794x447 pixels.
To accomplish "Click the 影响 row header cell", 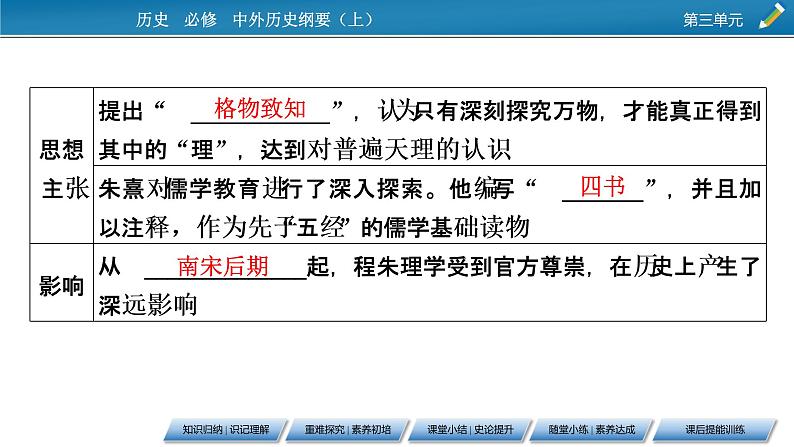I will 62,282.
